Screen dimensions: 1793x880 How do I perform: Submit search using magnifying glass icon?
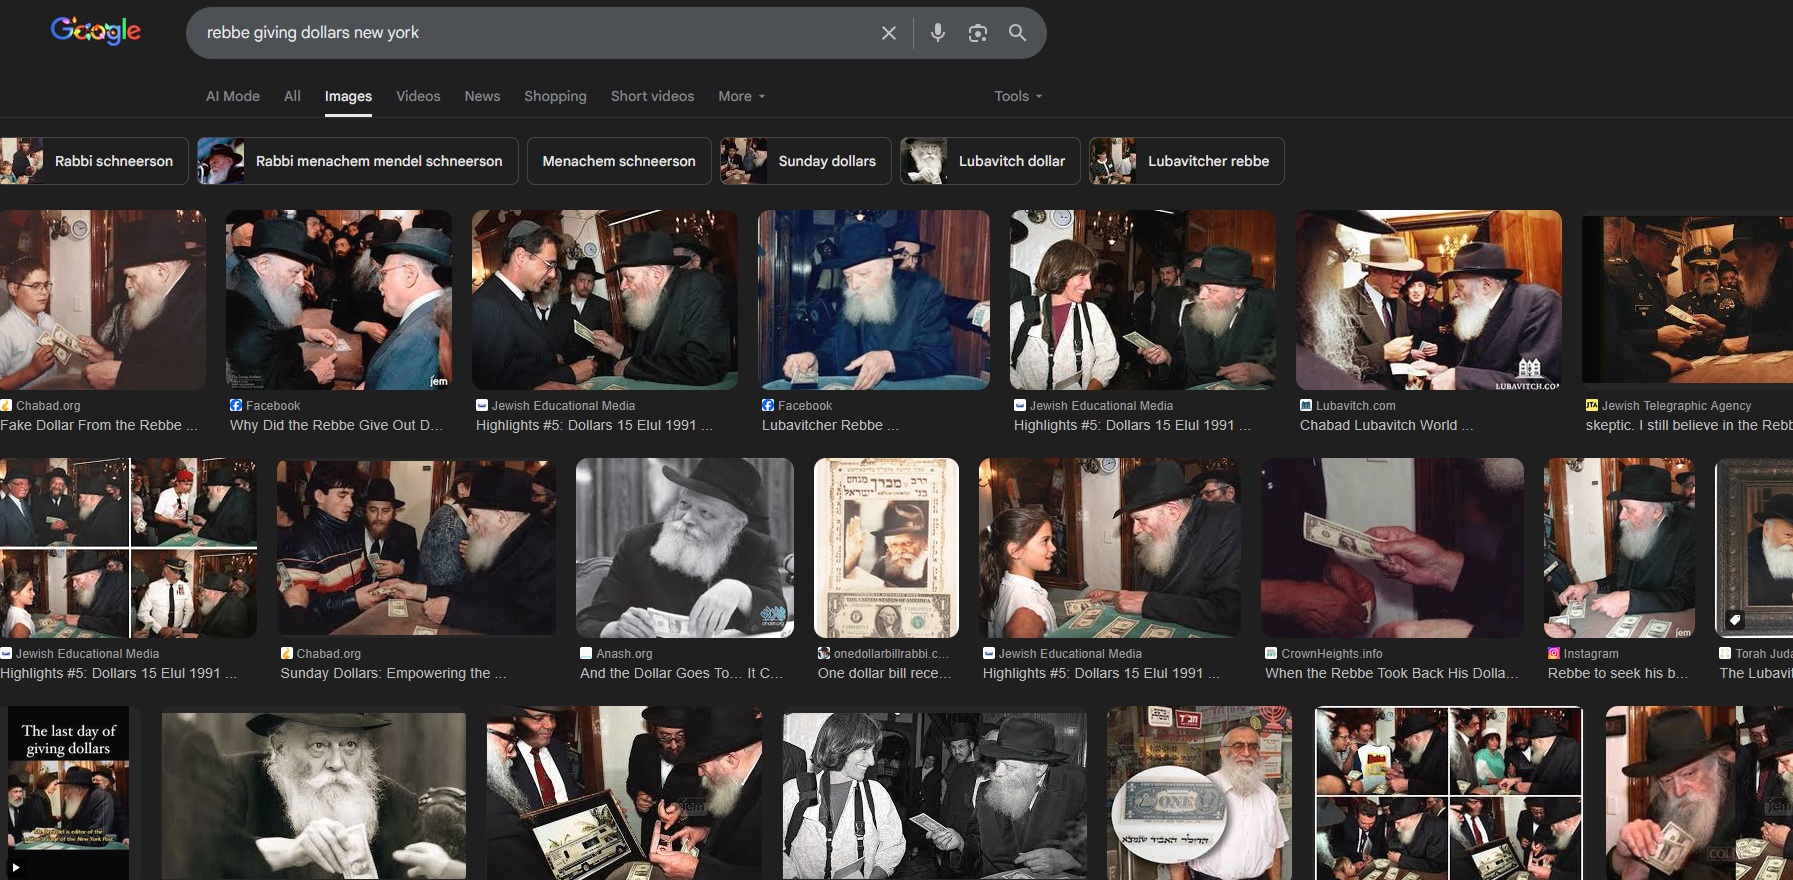click(1017, 33)
